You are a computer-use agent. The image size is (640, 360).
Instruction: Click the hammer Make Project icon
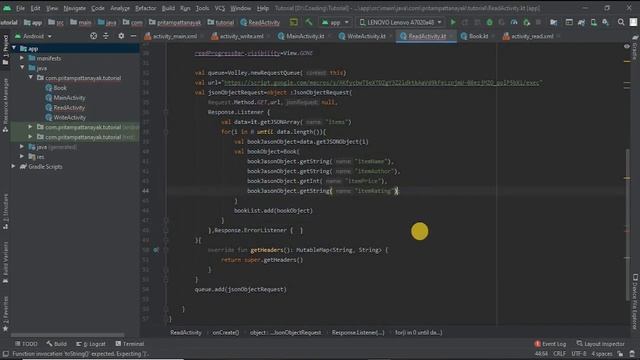[309, 22]
